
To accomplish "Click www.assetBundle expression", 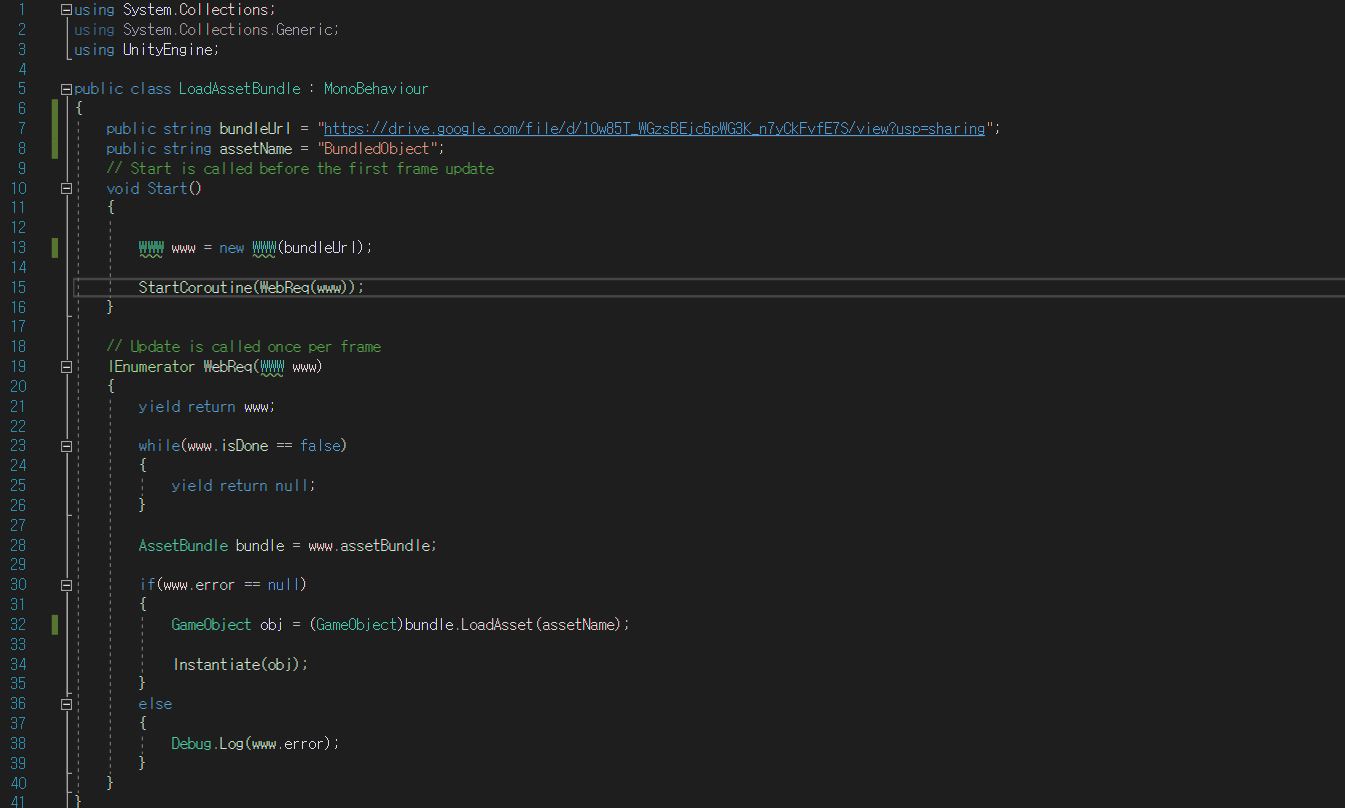I will pos(370,545).
